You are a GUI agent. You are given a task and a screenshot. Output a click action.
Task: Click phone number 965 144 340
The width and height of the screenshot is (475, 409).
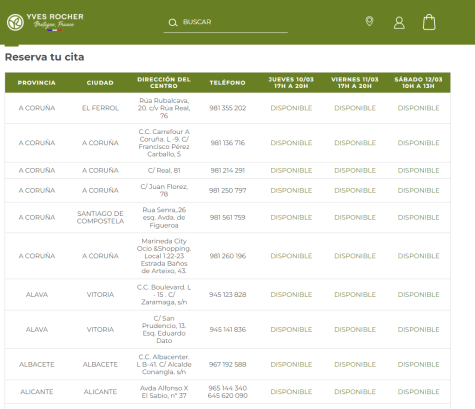coord(227,388)
